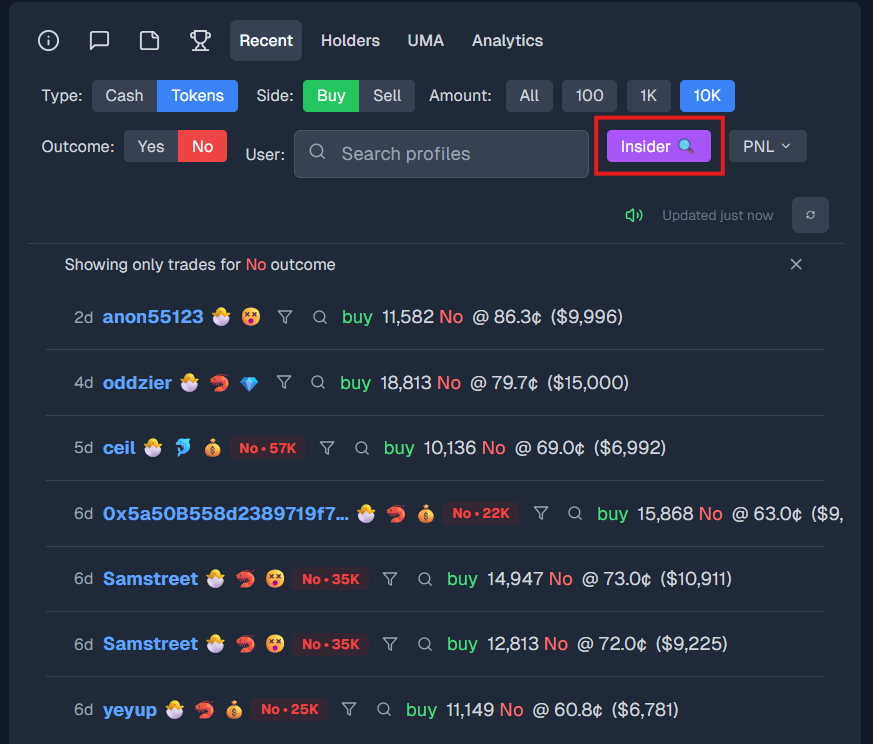Viewport: 873px width, 744px height.
Task: Open 0x5a50B558d2389719f7 profile link
Action: [226, 513]
